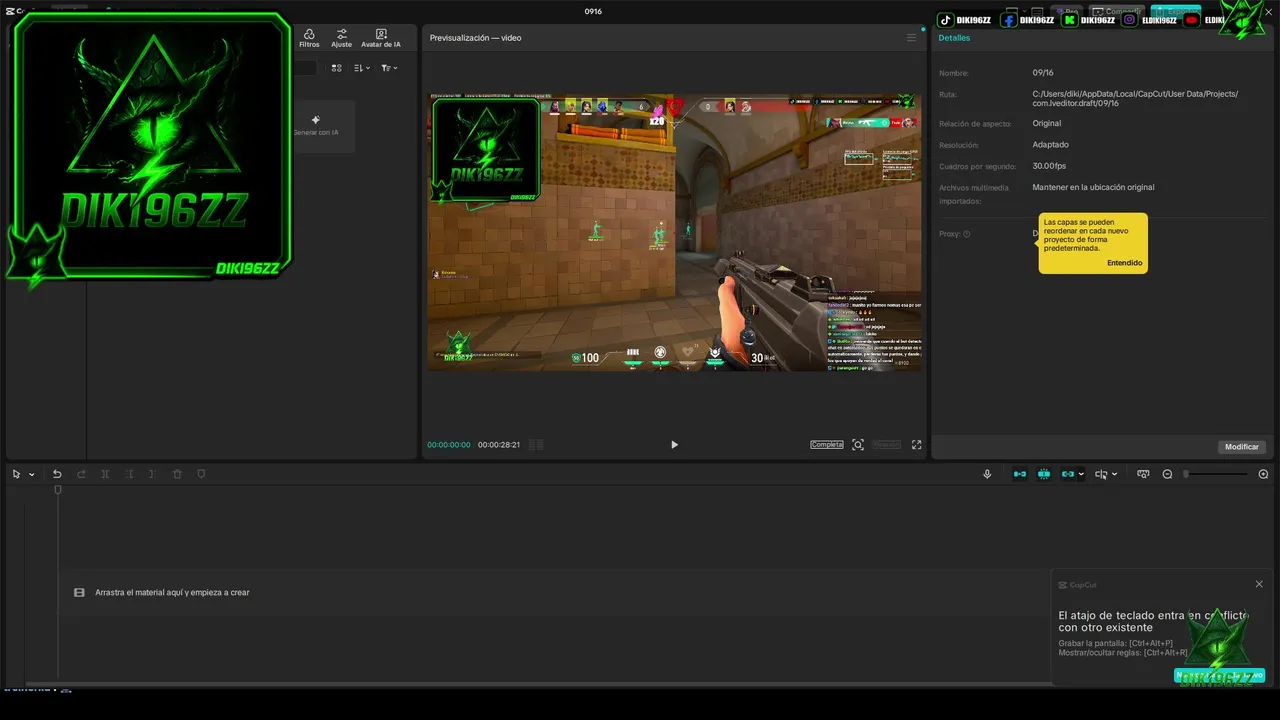The width and height of the screenshot is (1280, 720).
Task: Click the game video preview frame
Action: point(675,232)
